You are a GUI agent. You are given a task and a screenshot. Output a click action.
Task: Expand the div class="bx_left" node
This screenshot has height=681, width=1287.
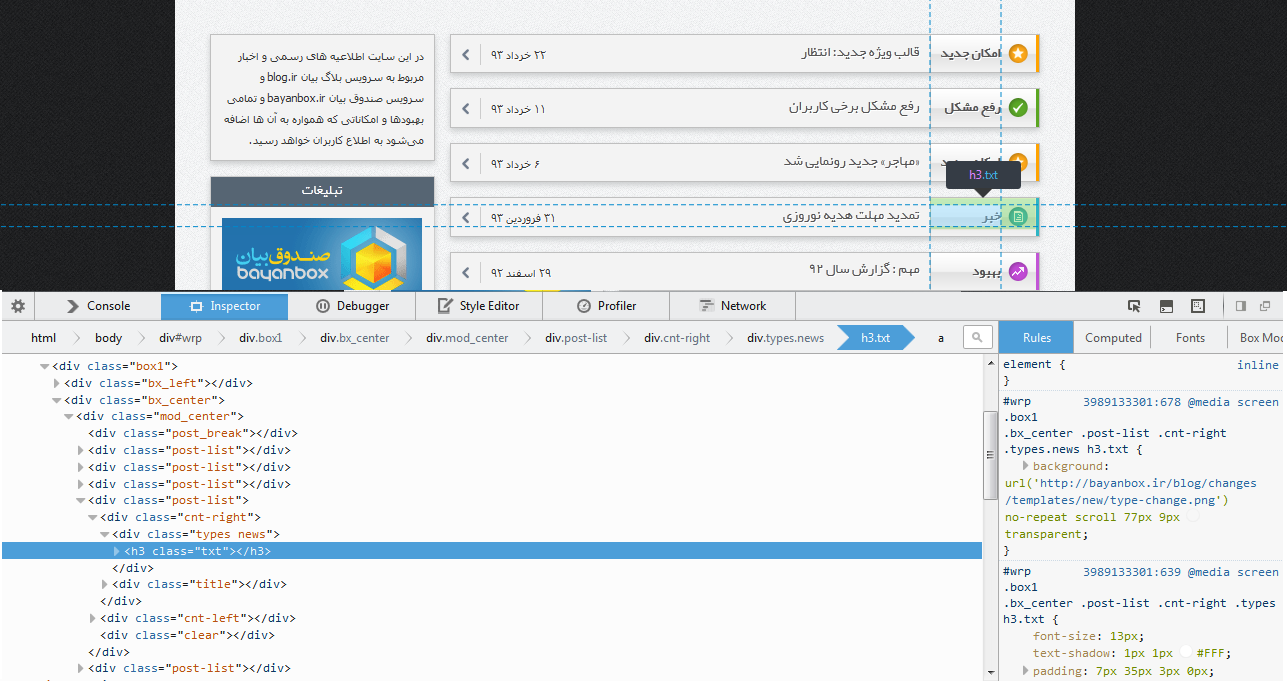coord(57,383)
